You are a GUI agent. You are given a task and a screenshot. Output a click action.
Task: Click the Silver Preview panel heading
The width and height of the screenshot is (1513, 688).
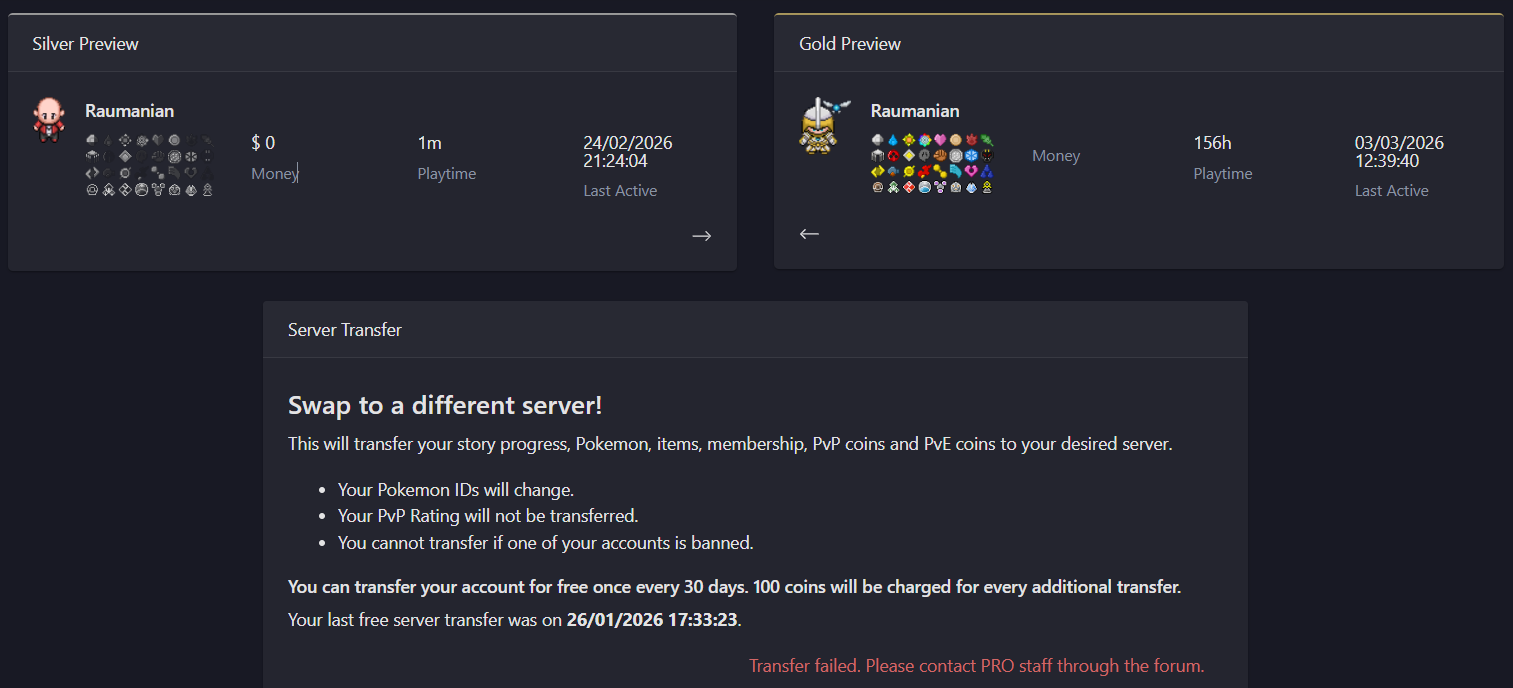(85, 44)
